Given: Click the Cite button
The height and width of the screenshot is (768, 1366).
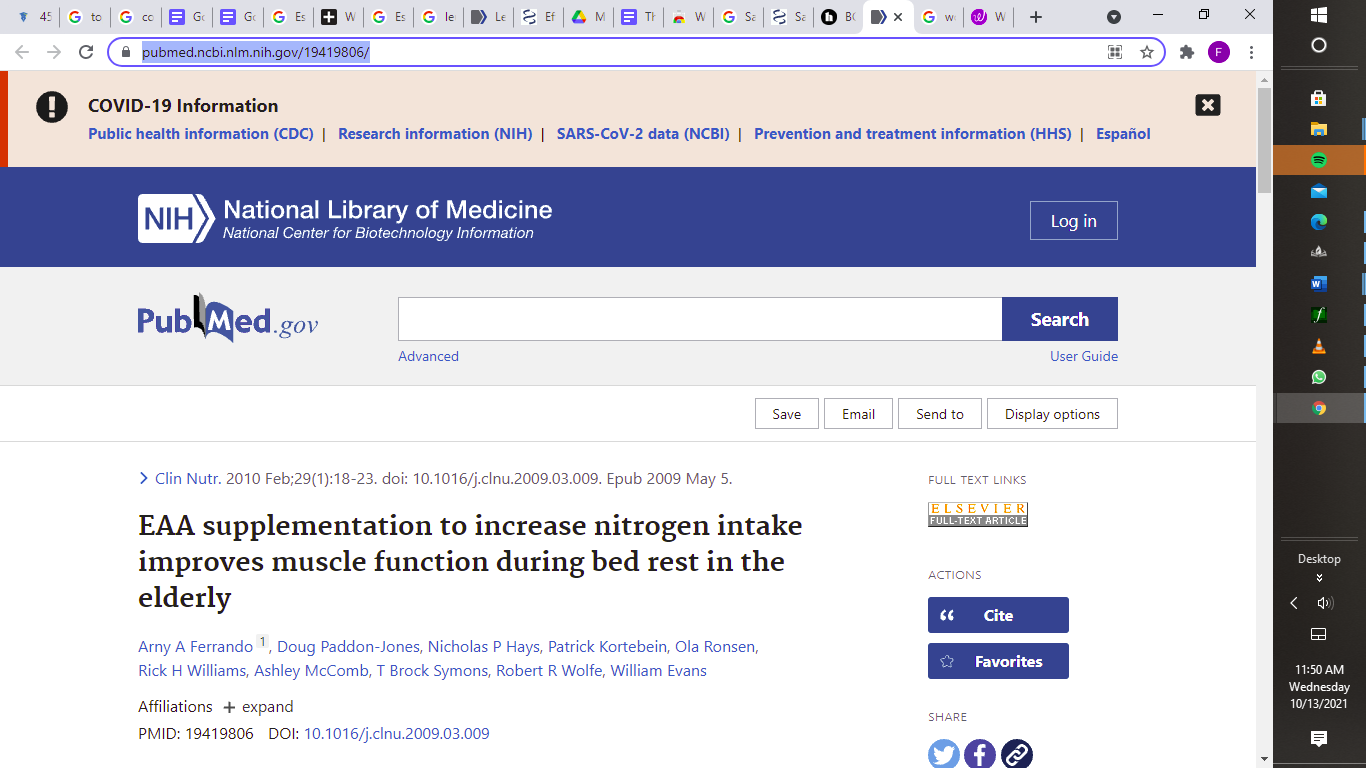Looking at the screenshot, I should click(x=997, y=615).
